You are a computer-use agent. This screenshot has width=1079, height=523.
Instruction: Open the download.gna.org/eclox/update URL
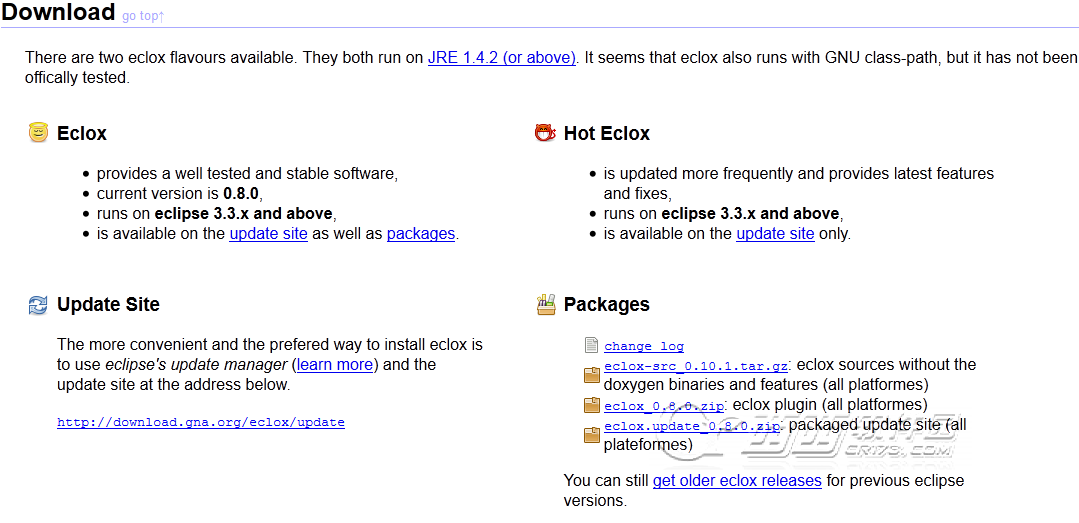point(201,423)
